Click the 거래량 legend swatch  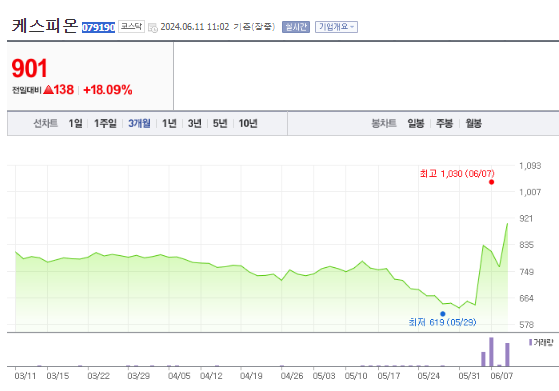point(530,343)
